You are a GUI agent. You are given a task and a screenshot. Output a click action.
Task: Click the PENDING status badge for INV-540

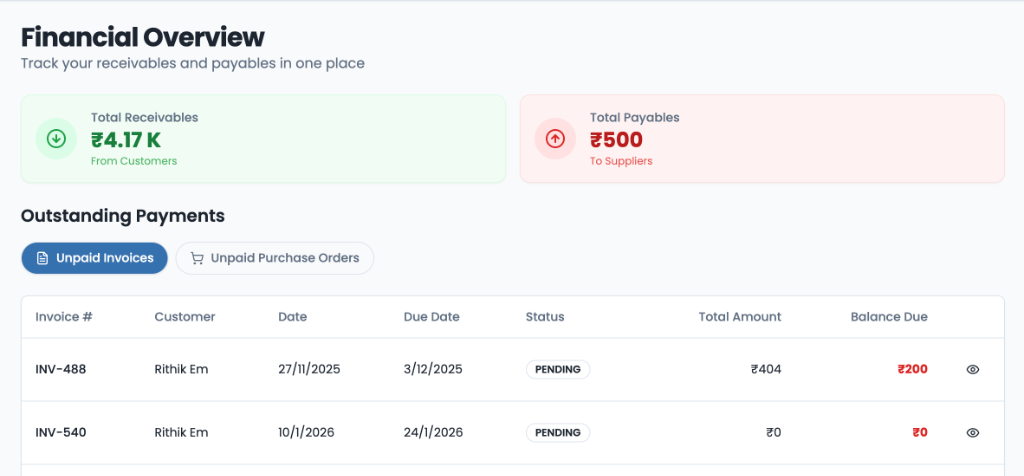558,433
